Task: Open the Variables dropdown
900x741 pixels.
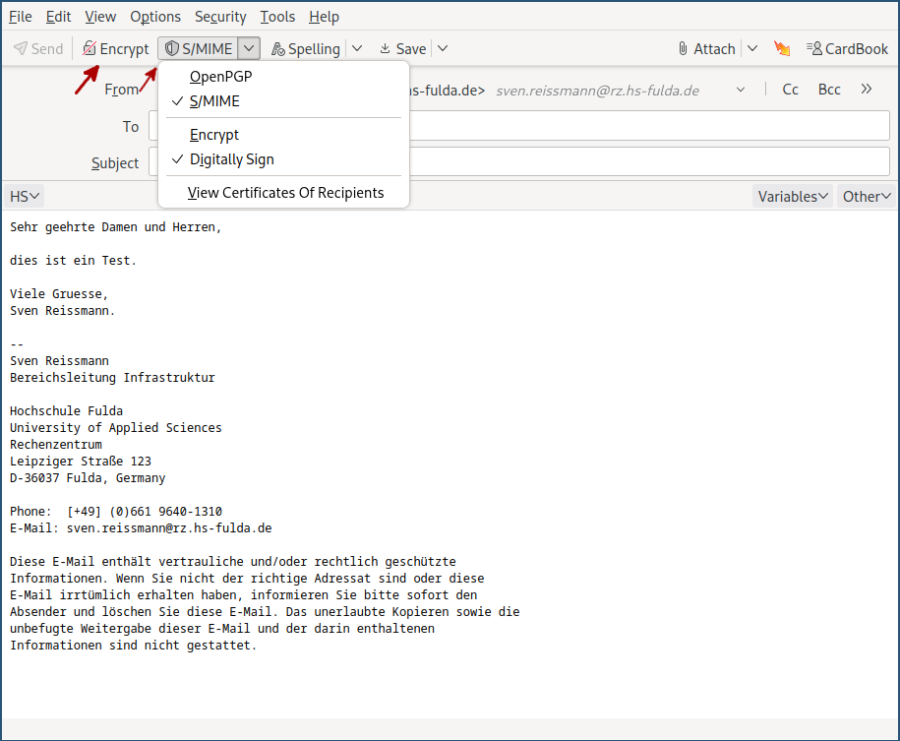Action: [792, 196]
